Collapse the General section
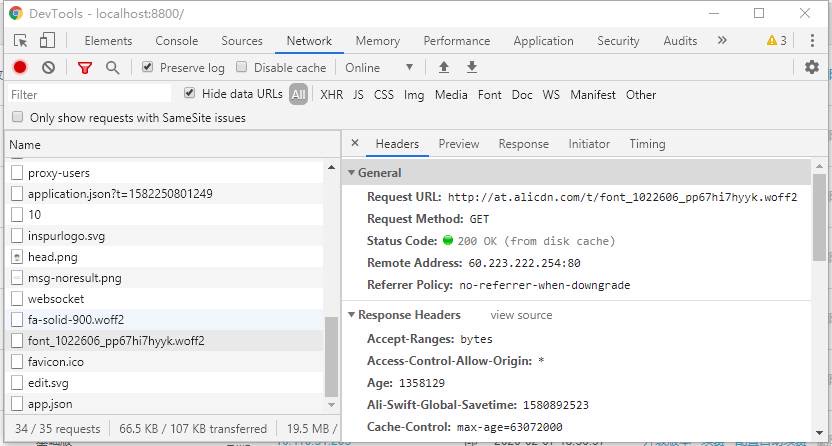The height and width of the screenshot is (446, 832). 374,173
